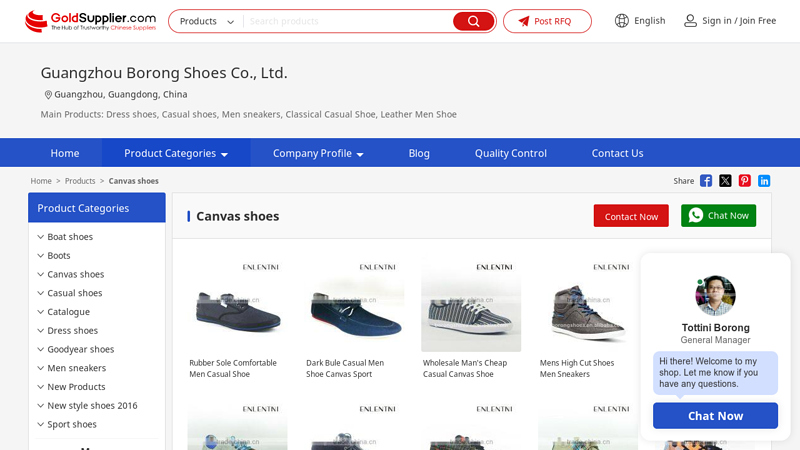Expand the Company Profile nav menu
Image resolution: width=800 pixels, height=450 pixels.
coord(318,153)
